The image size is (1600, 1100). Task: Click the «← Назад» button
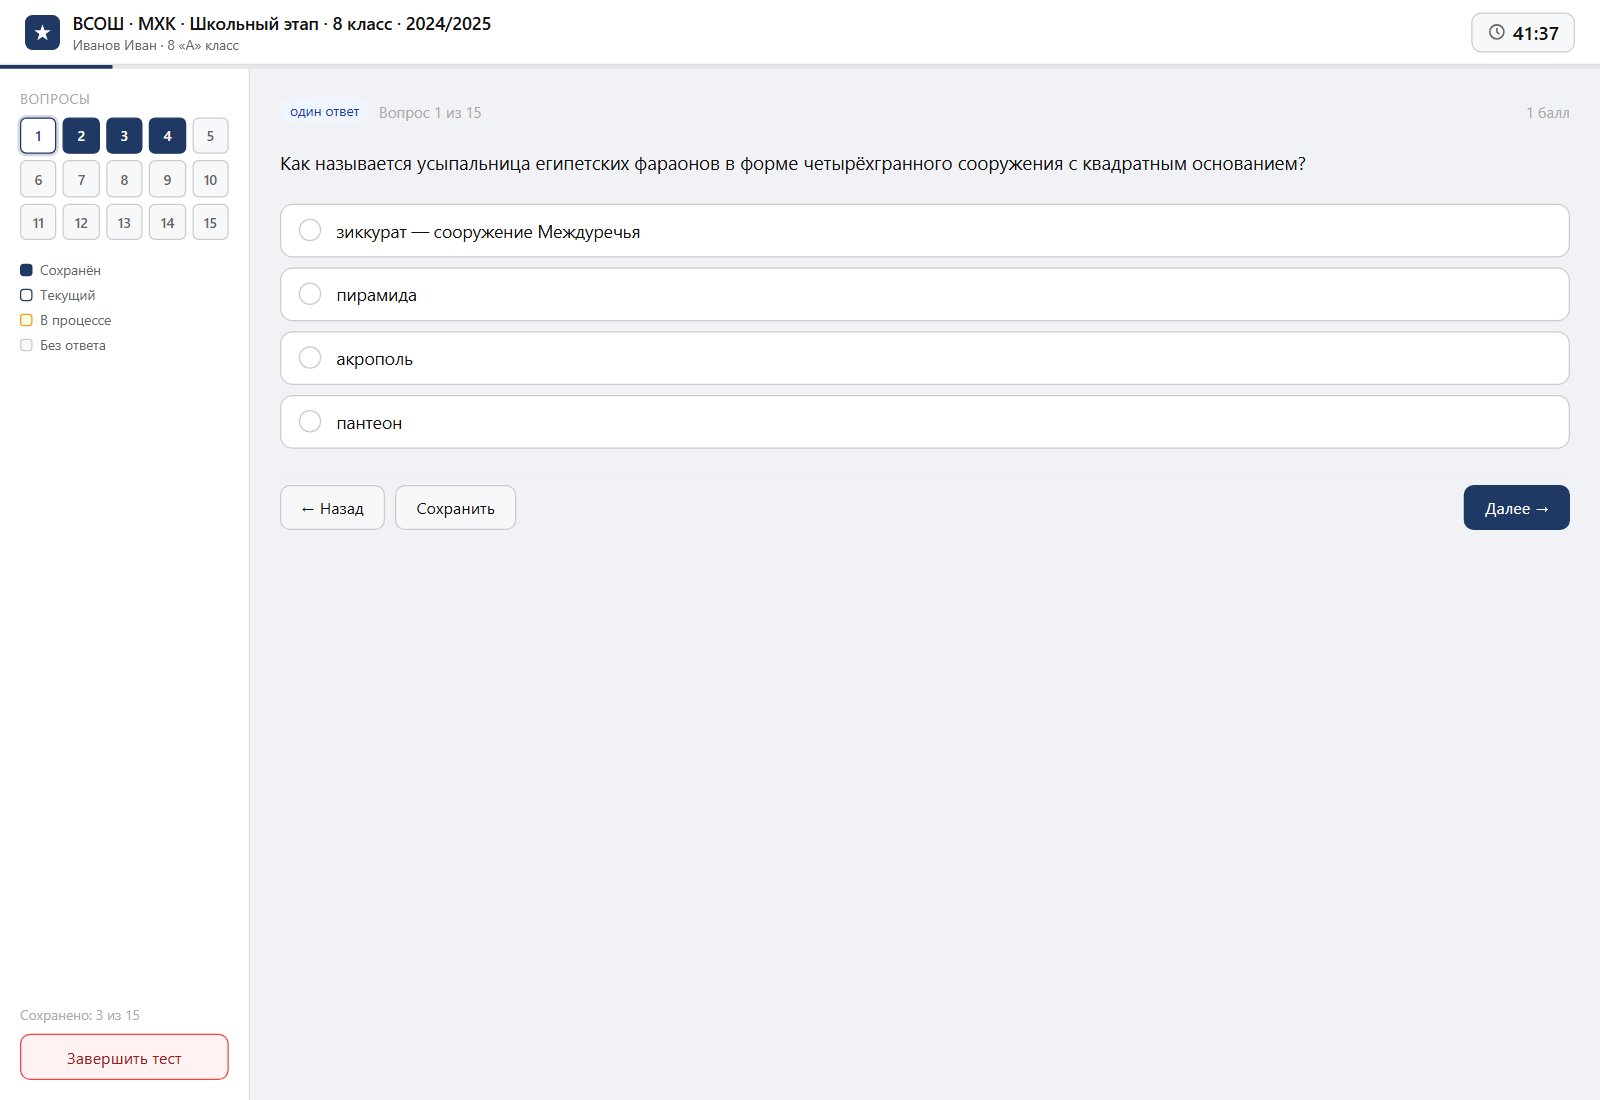(x=332, y=508)
